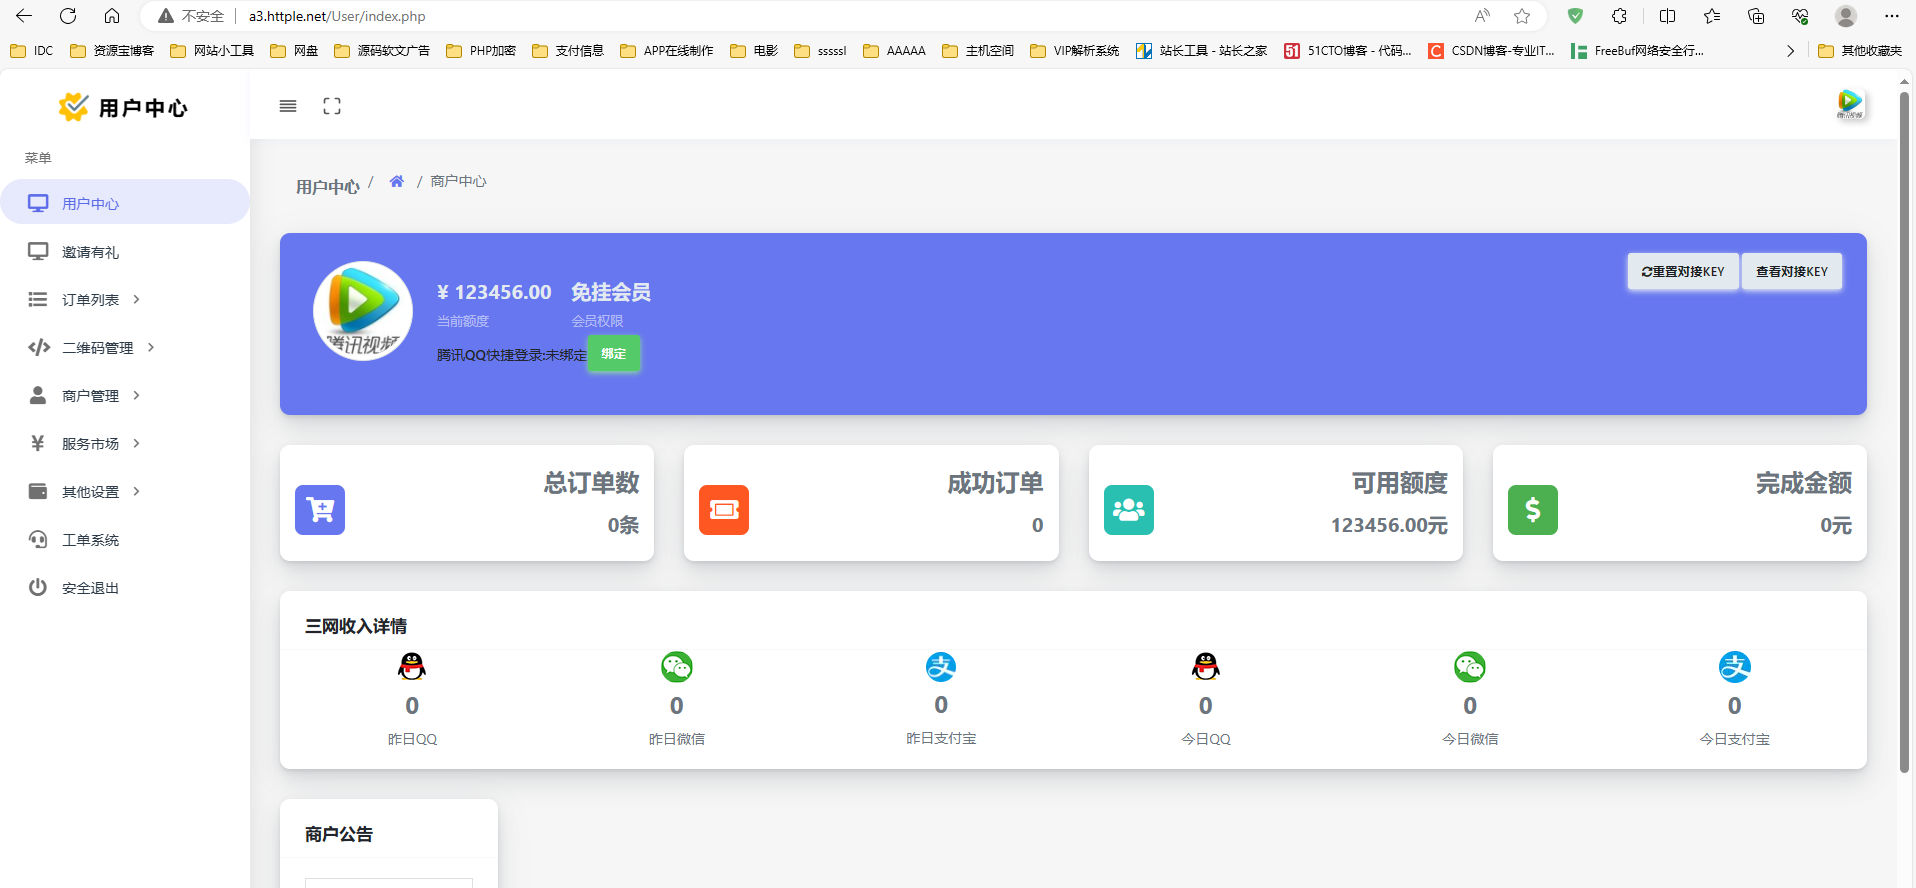Click the 用户中心 breadcrumb title
The image size is (1916, 888).
(328, 187)
